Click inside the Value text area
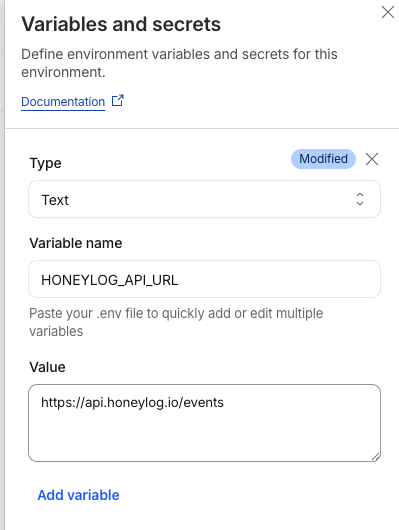This screenshot has height=530, width=399. (205, 423)
